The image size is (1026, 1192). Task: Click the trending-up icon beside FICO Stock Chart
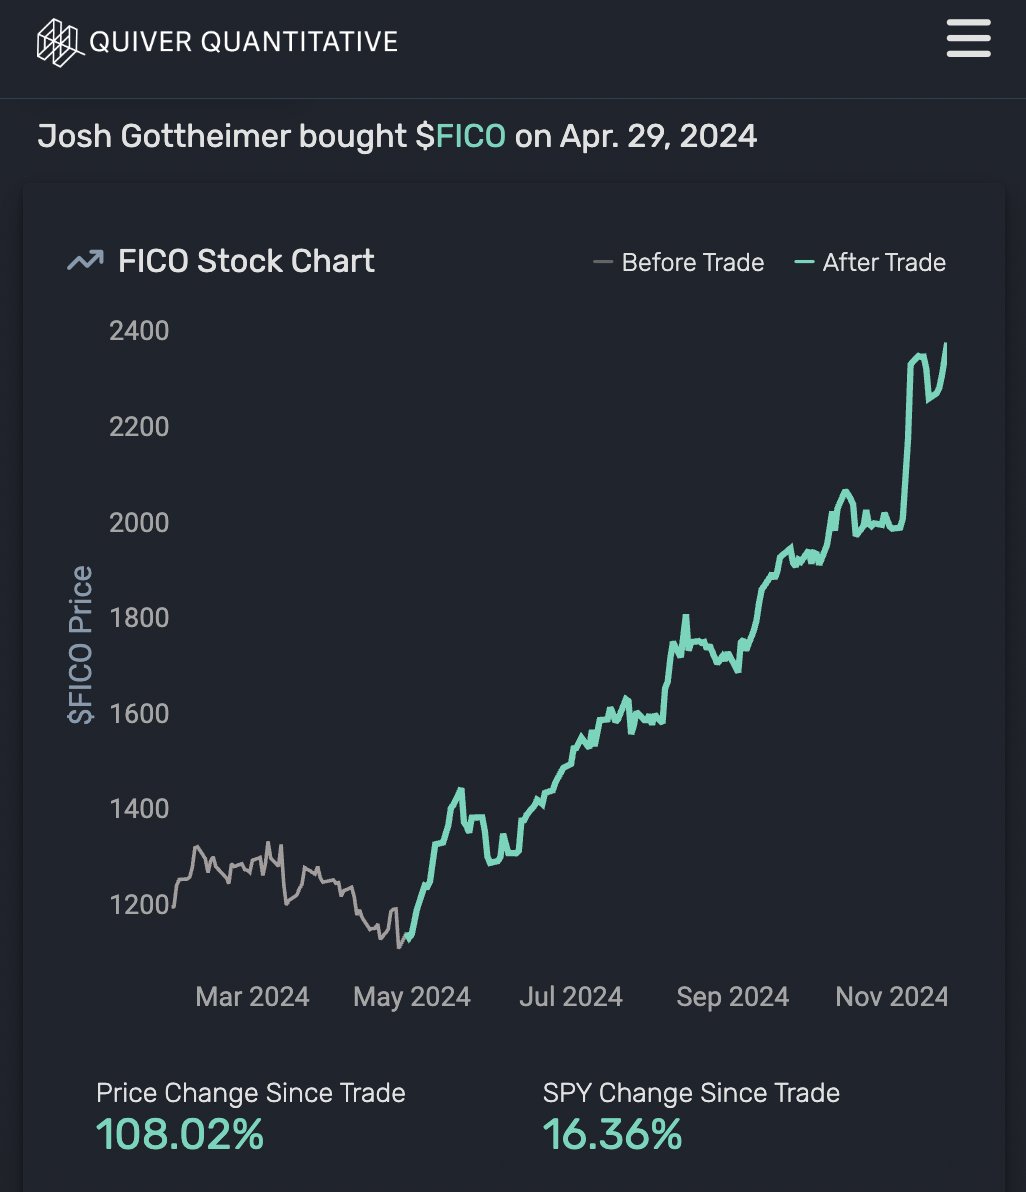point(85,262)
